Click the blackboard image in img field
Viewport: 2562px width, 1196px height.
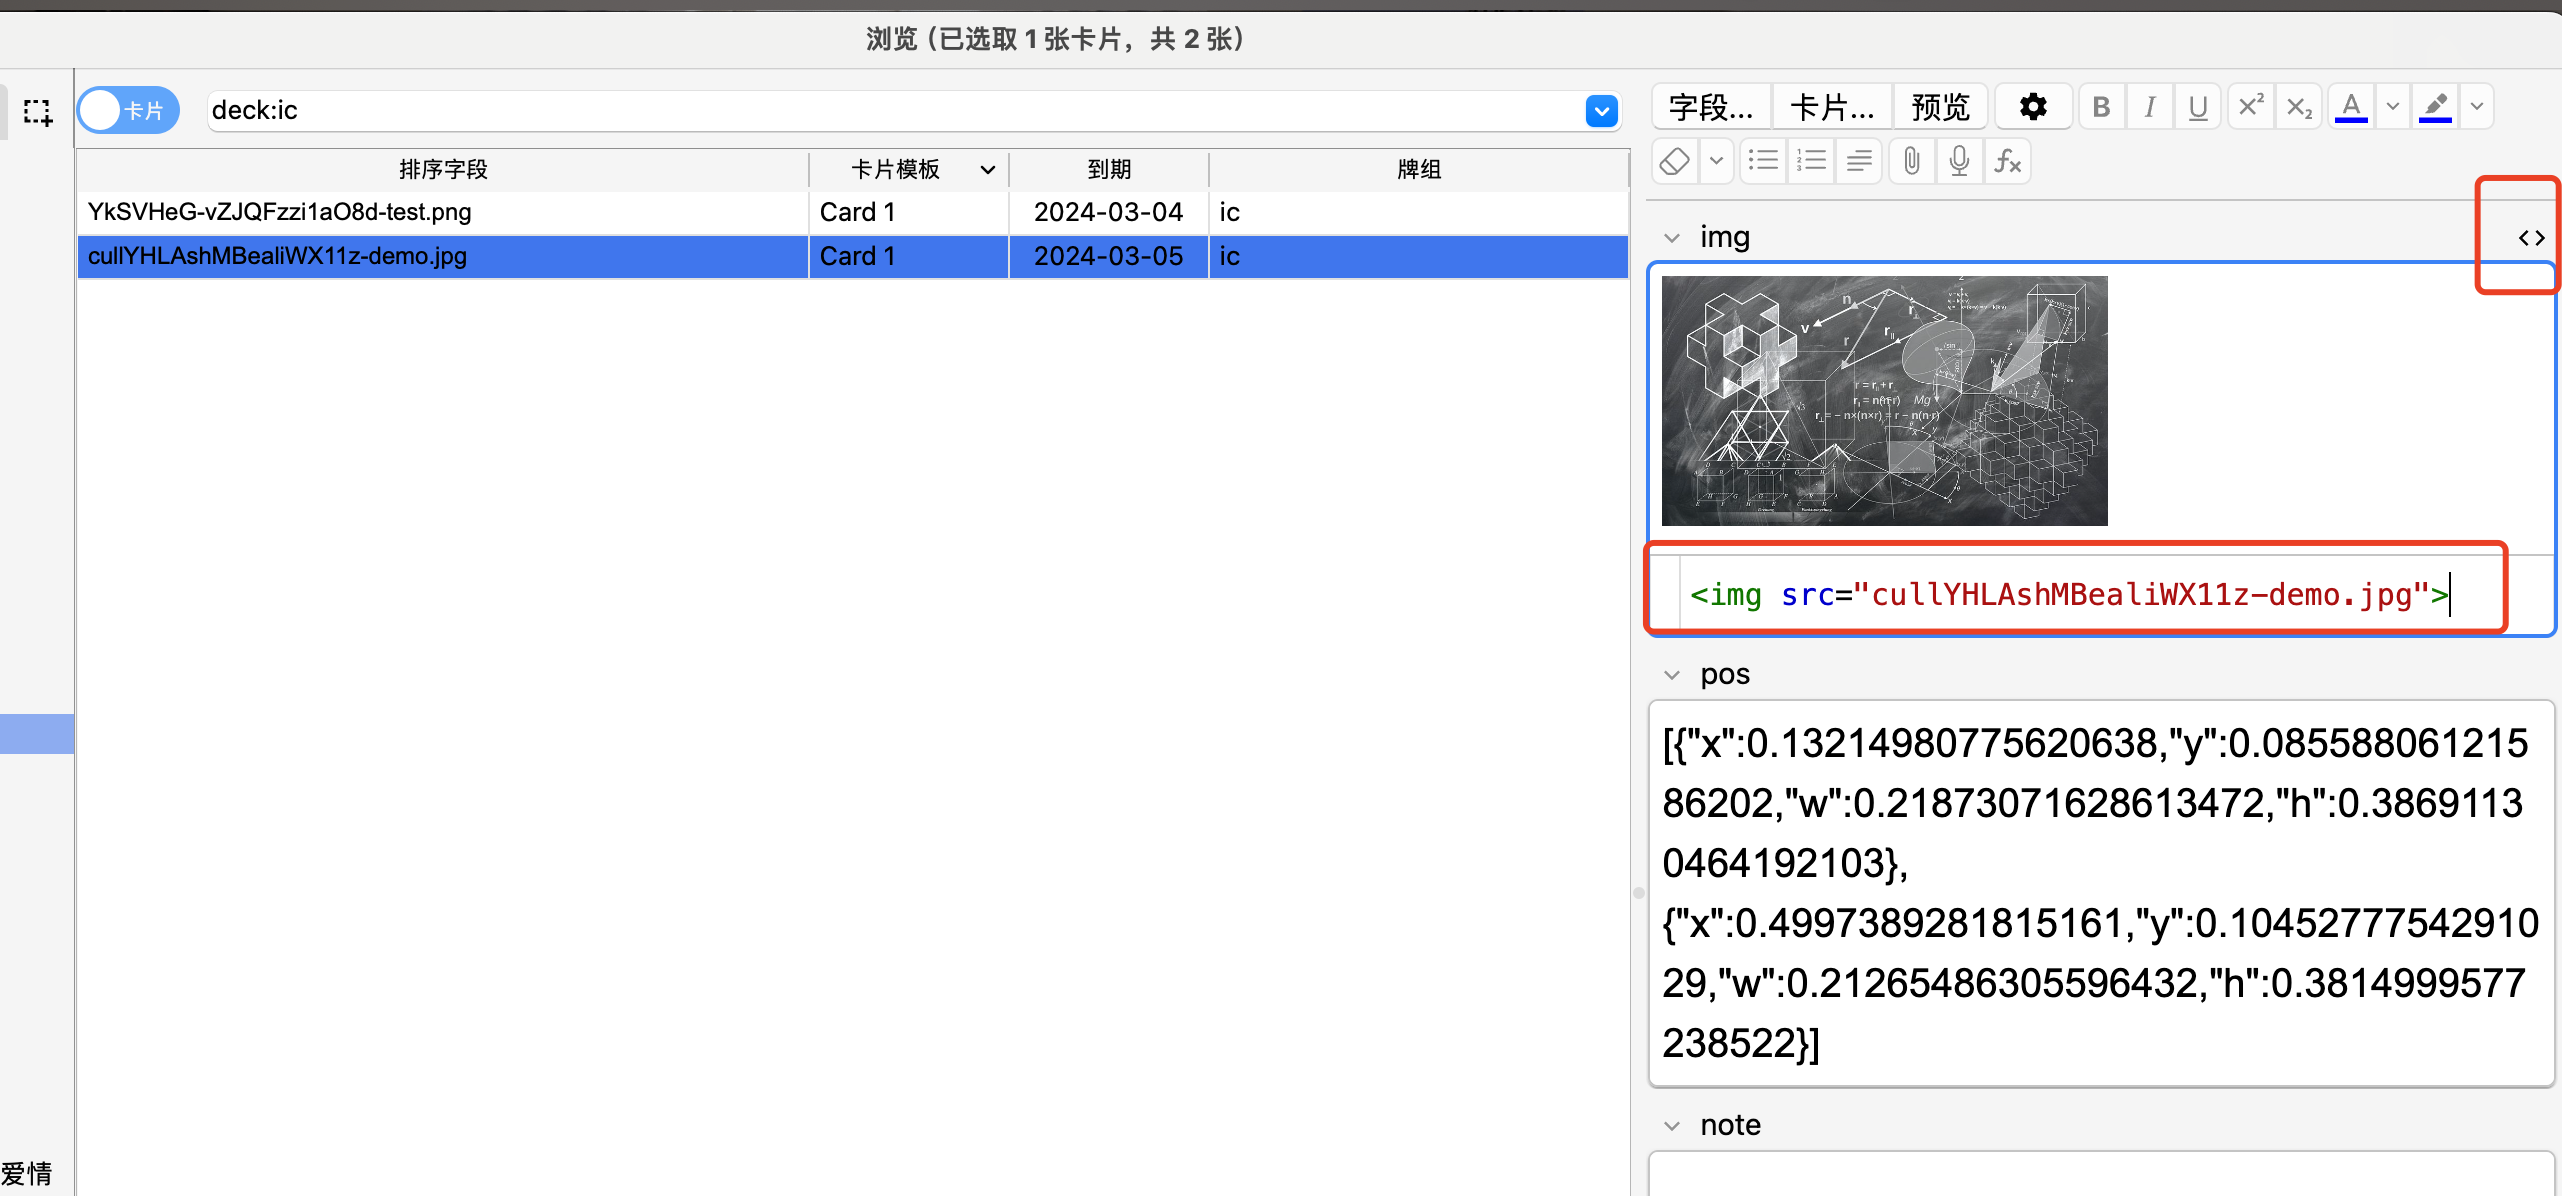[1884, 401]
